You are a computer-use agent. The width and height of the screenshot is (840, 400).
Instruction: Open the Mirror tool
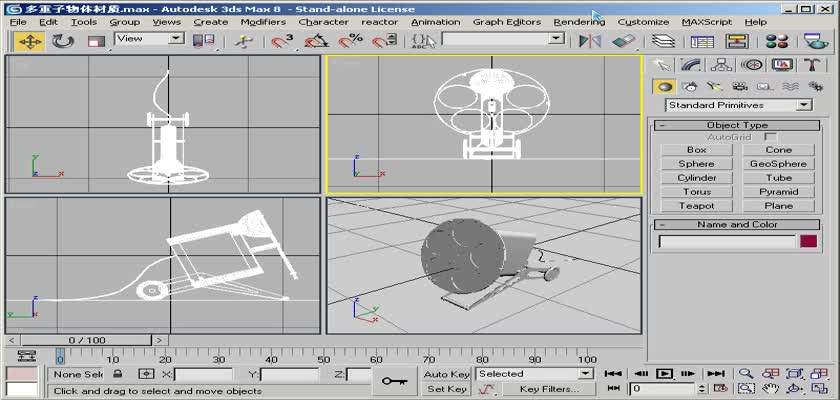pos(591,41)
